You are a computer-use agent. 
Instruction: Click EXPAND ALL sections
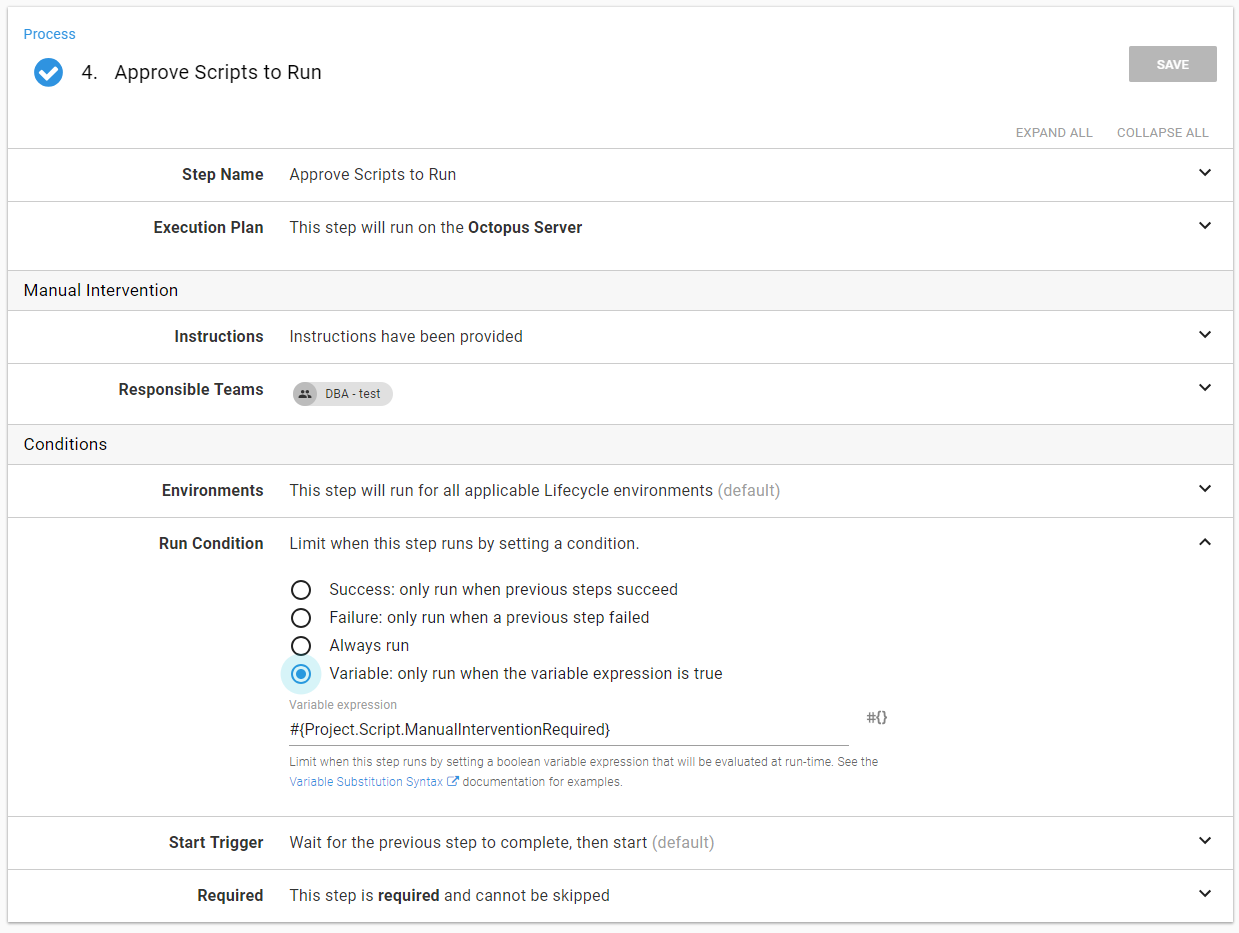pos(1054,132)
